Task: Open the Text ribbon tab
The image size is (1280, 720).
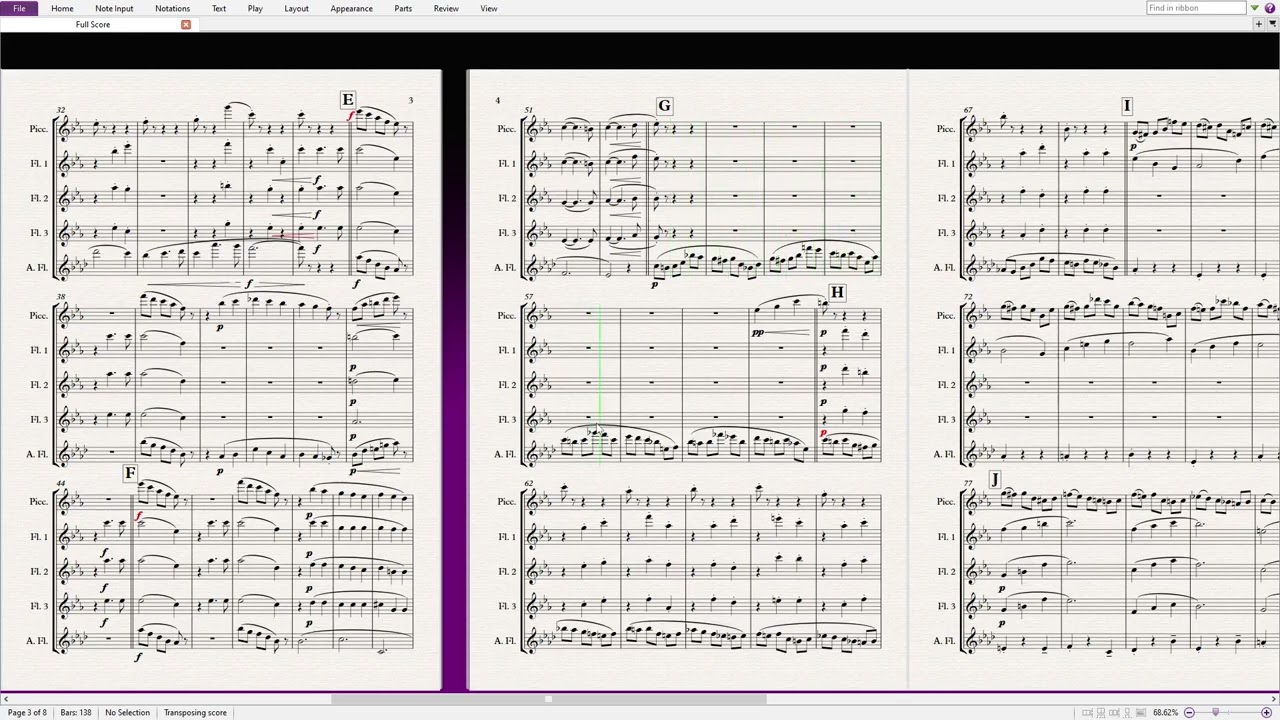Action: coord(219,8)
